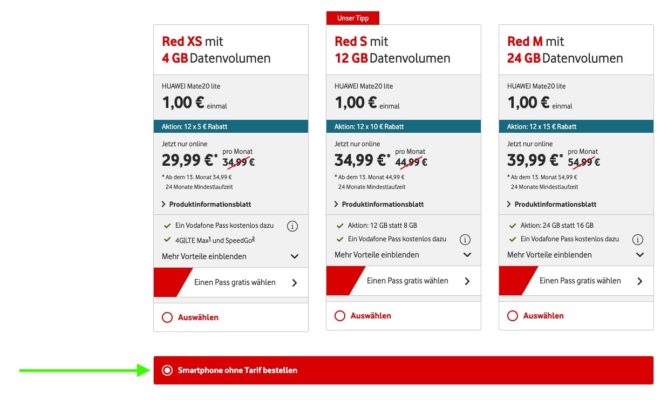Click red pass banner graphic in Red M

coord(517,280)
